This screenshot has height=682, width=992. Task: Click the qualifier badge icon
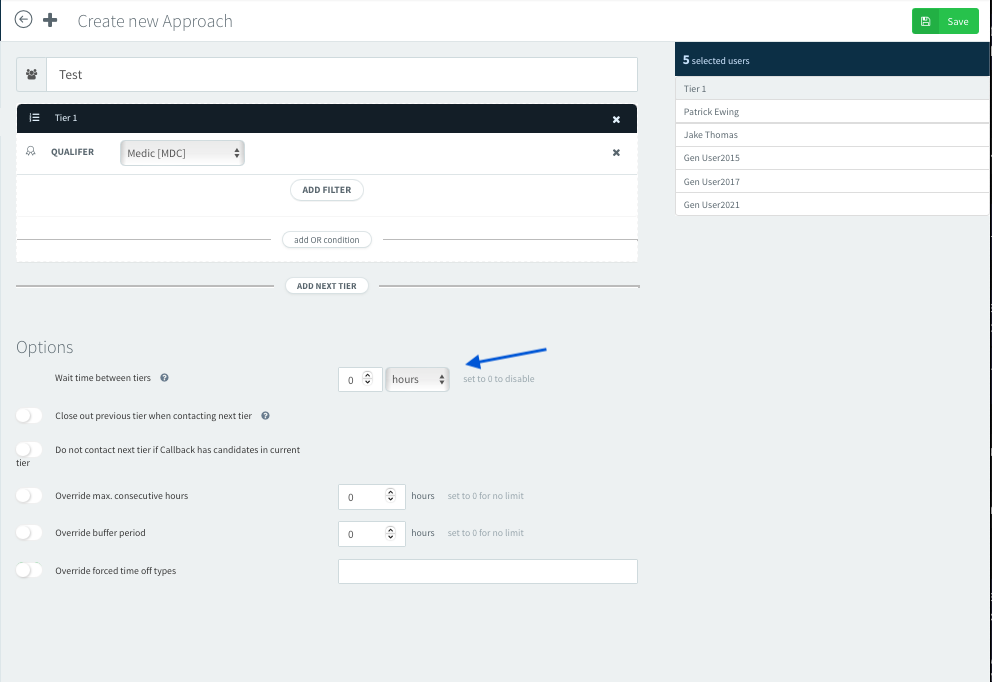coord(30,151)
